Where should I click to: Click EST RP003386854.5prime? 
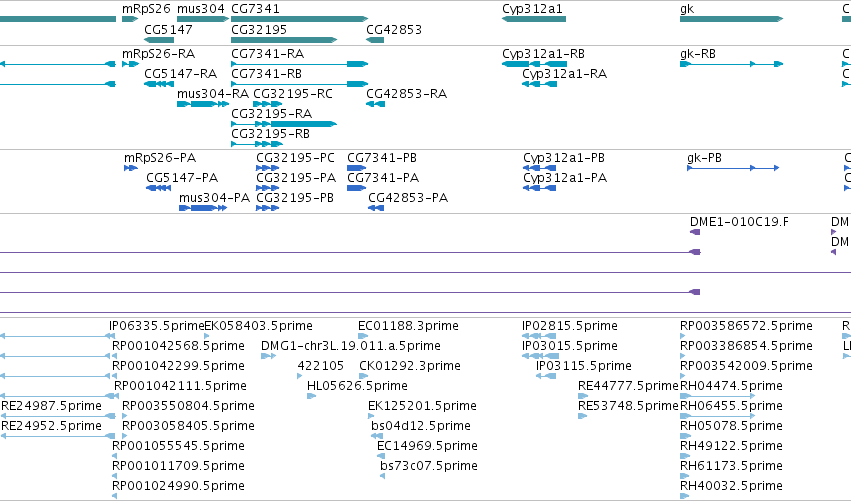(683, 357)
